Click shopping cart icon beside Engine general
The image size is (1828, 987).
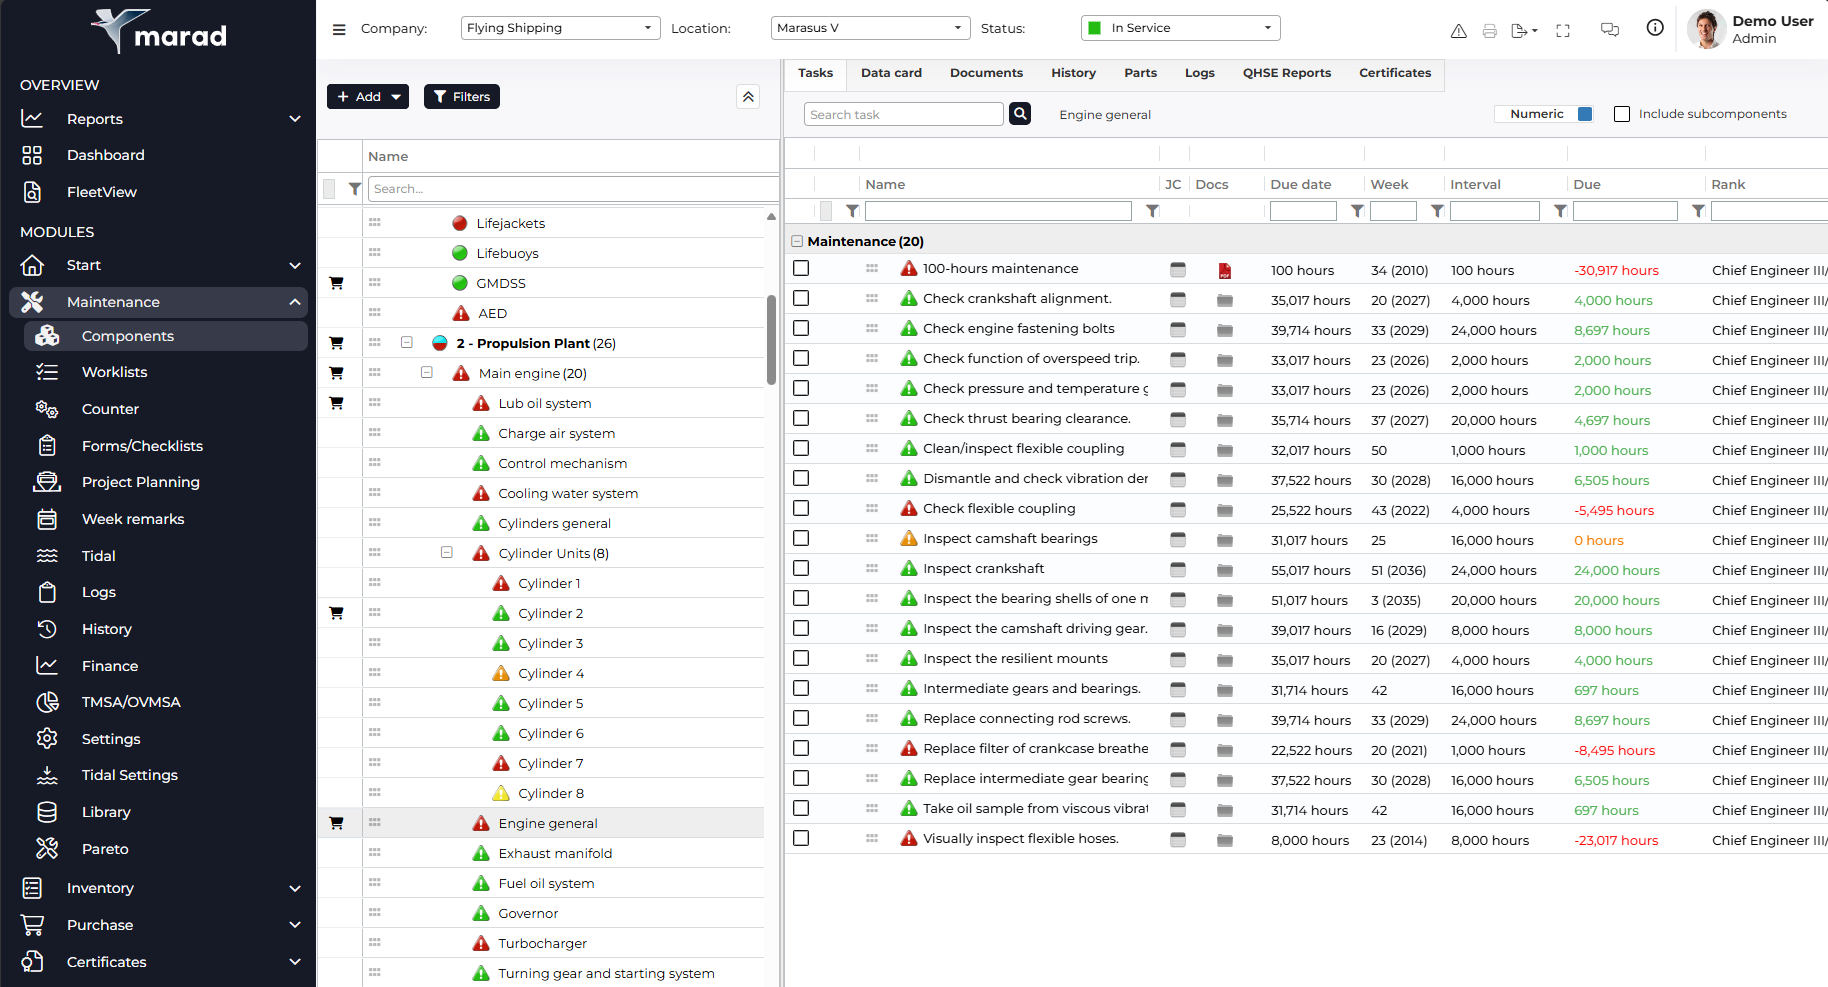point(336,823)
